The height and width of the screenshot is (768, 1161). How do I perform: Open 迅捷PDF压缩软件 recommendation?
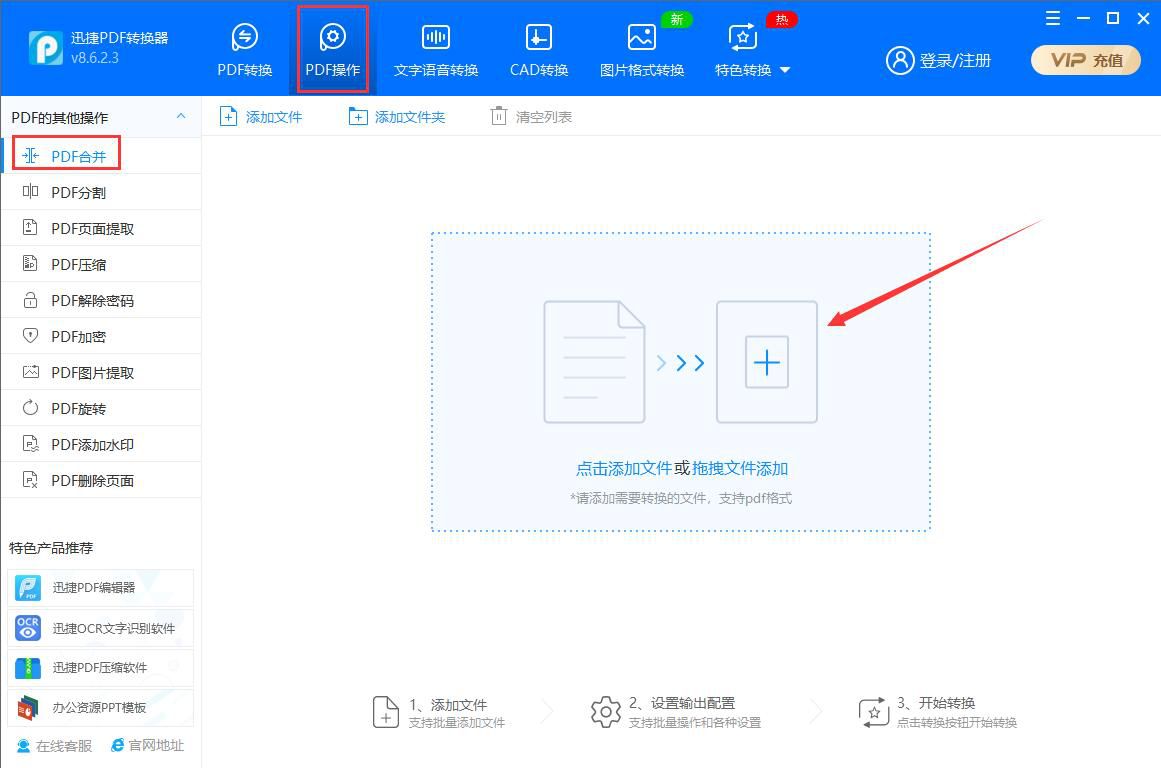(101, 668)
